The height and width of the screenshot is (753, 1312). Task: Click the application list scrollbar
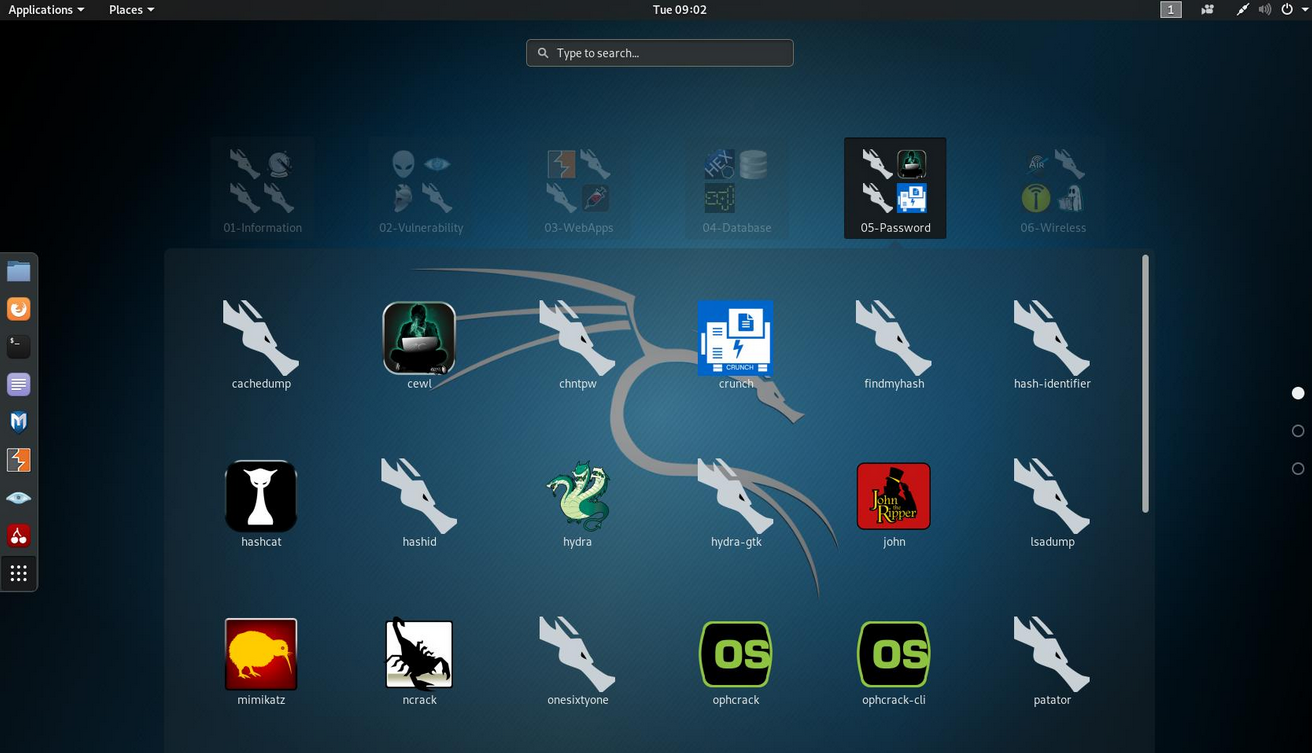tap(1145, 384)
